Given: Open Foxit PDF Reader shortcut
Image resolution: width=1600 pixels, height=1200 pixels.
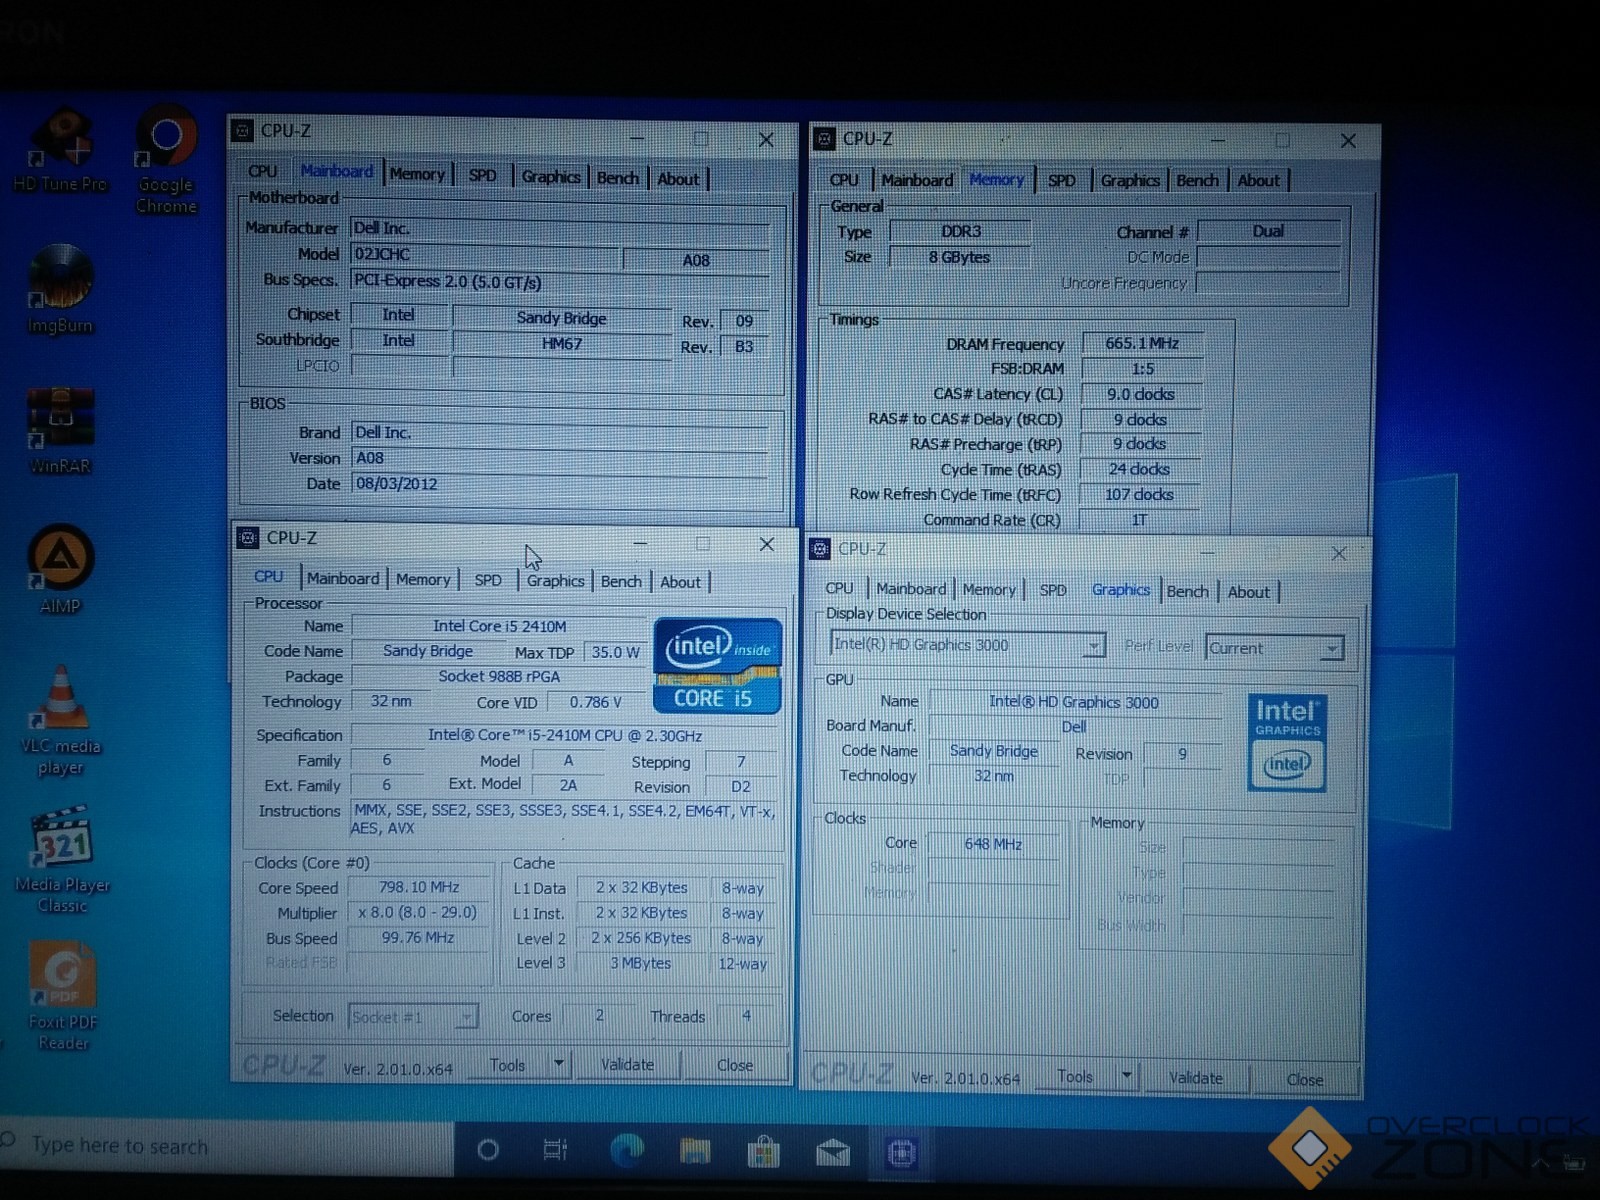Looking at the screenshot, I should pos(63,978).
